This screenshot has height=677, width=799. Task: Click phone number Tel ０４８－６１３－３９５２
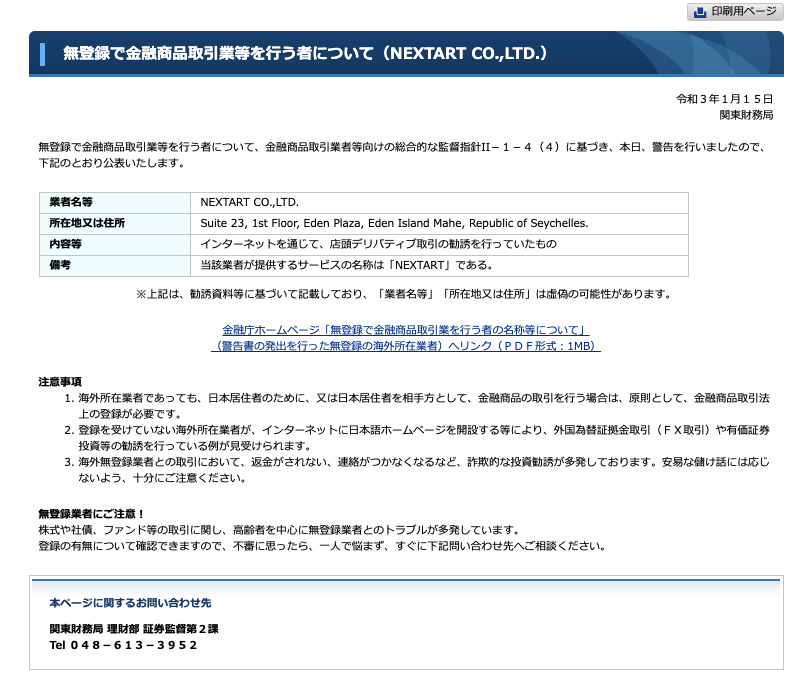click(x=123, y=645)
